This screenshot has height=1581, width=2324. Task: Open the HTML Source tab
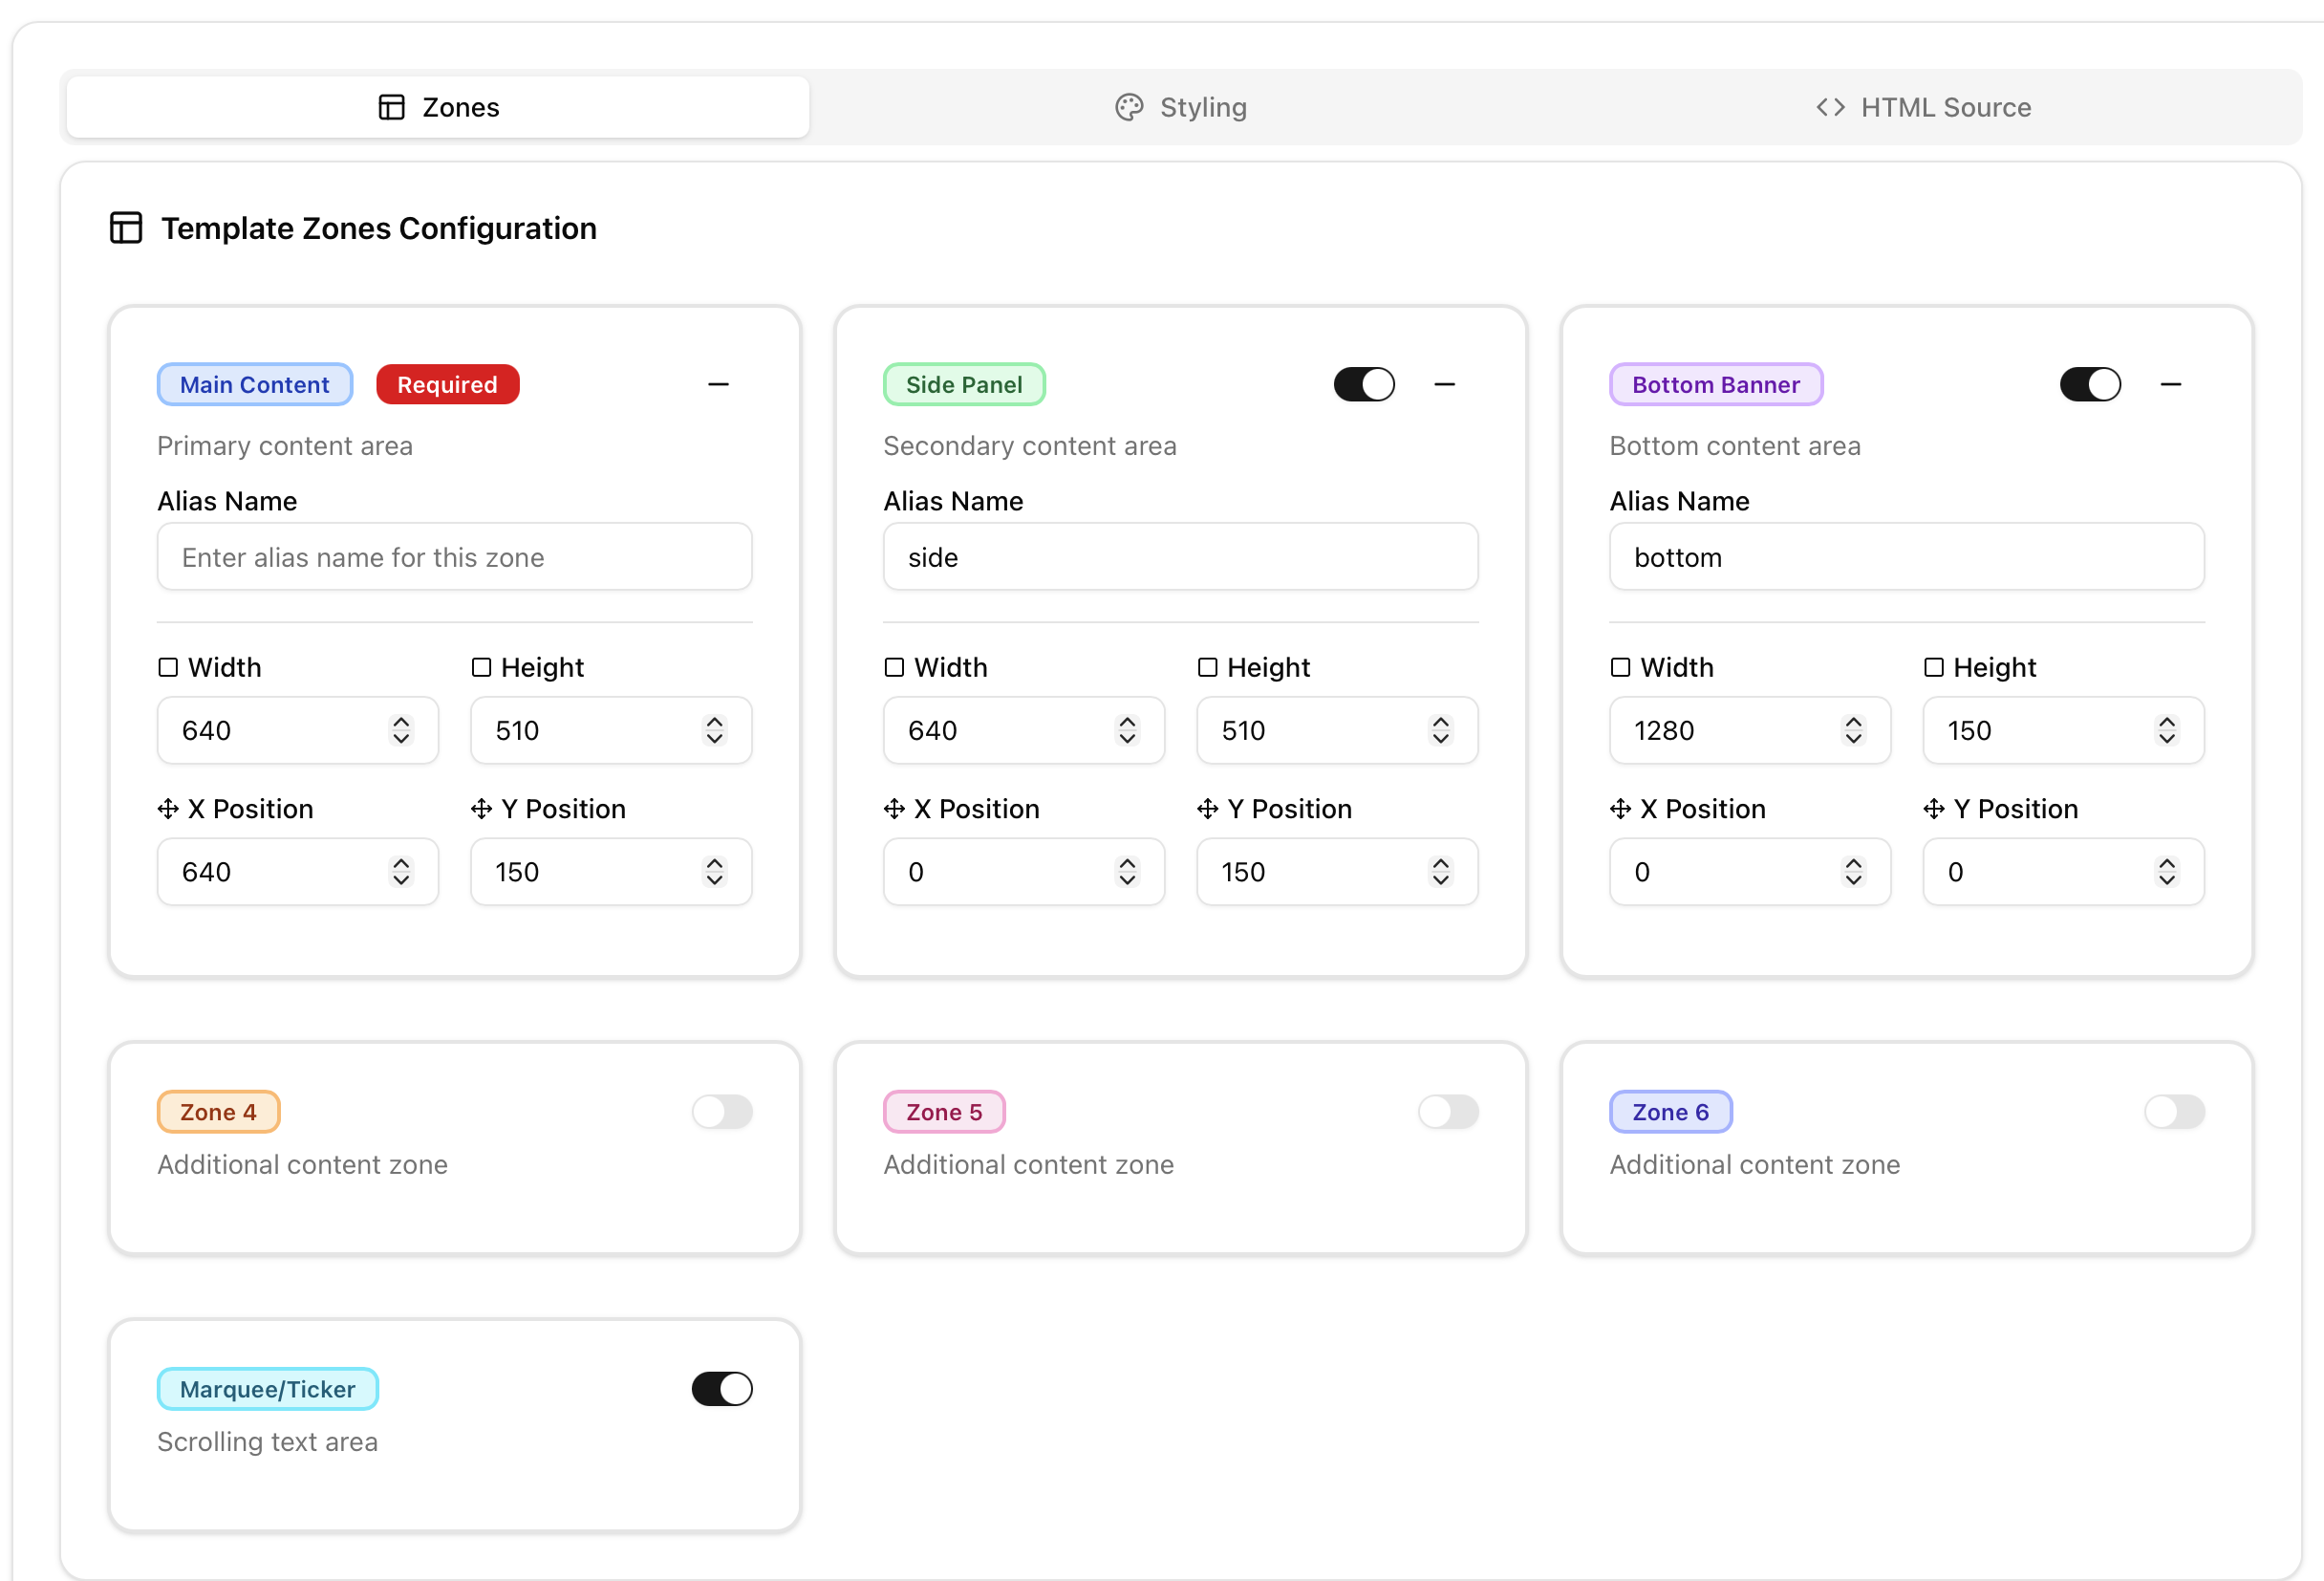[1923, 107]
